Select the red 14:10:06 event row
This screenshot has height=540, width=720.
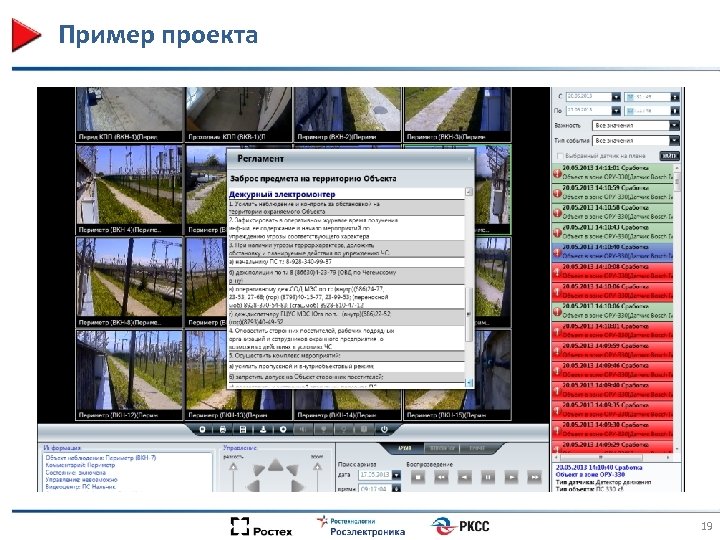coord(613,292)
